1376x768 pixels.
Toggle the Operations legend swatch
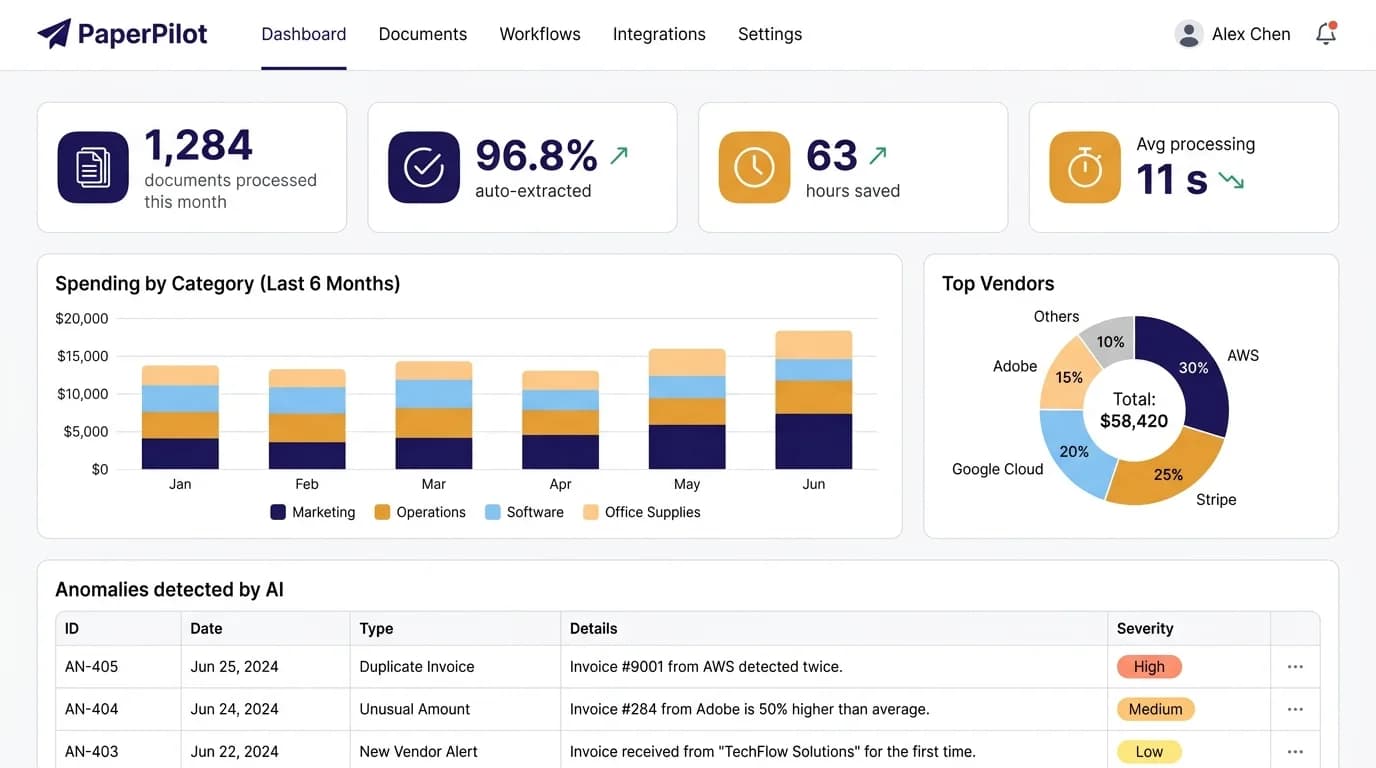pyautogui.click(x=382, y=512)
